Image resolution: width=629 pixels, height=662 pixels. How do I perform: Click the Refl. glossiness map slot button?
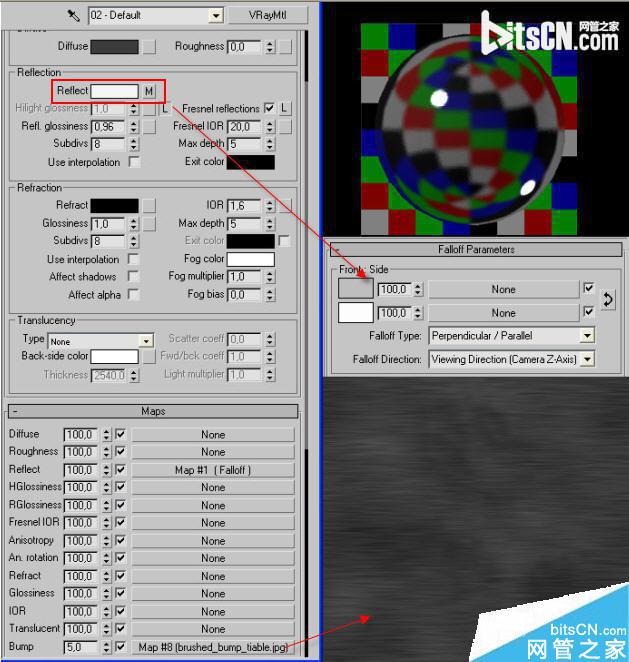149,127
